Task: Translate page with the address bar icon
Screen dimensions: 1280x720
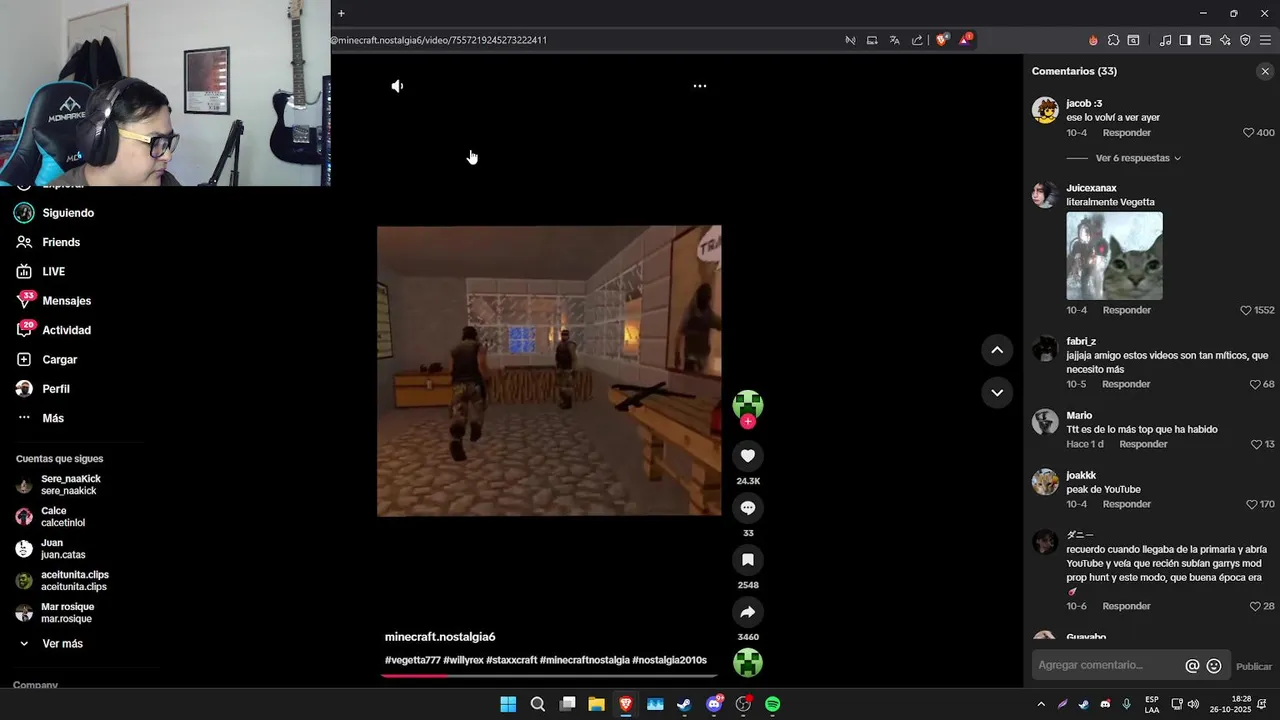Action: click(895, 40)
